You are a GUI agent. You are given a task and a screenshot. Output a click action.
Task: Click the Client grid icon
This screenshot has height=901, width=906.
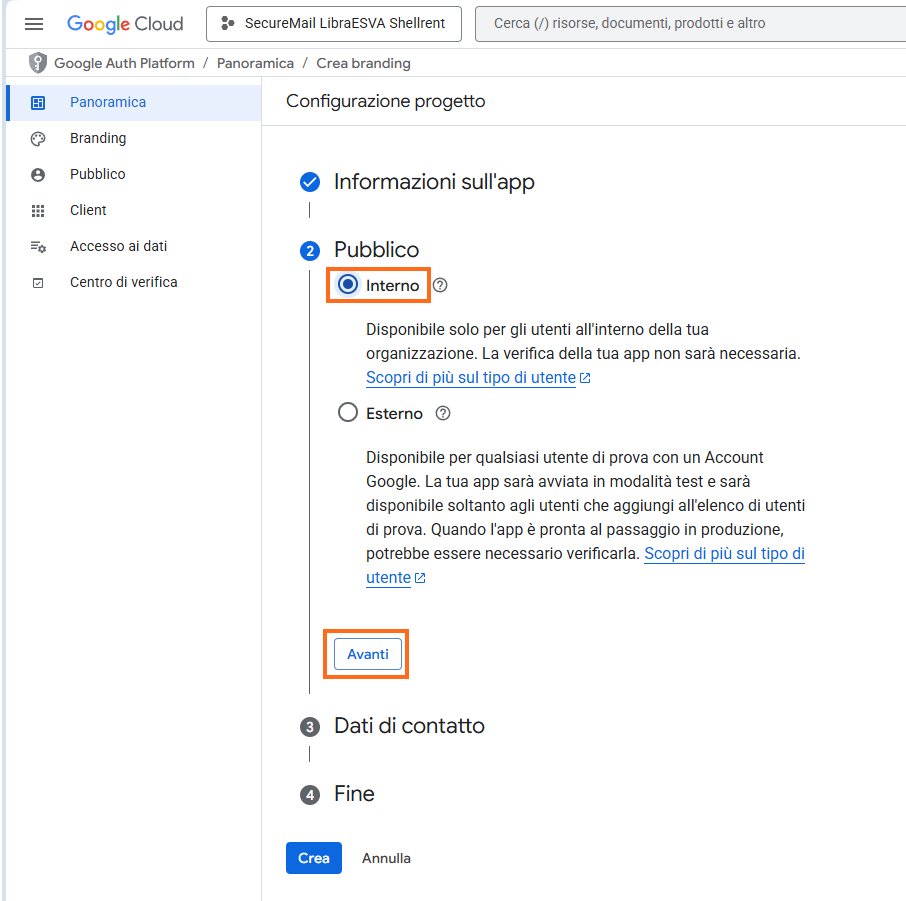coord(38,210)
